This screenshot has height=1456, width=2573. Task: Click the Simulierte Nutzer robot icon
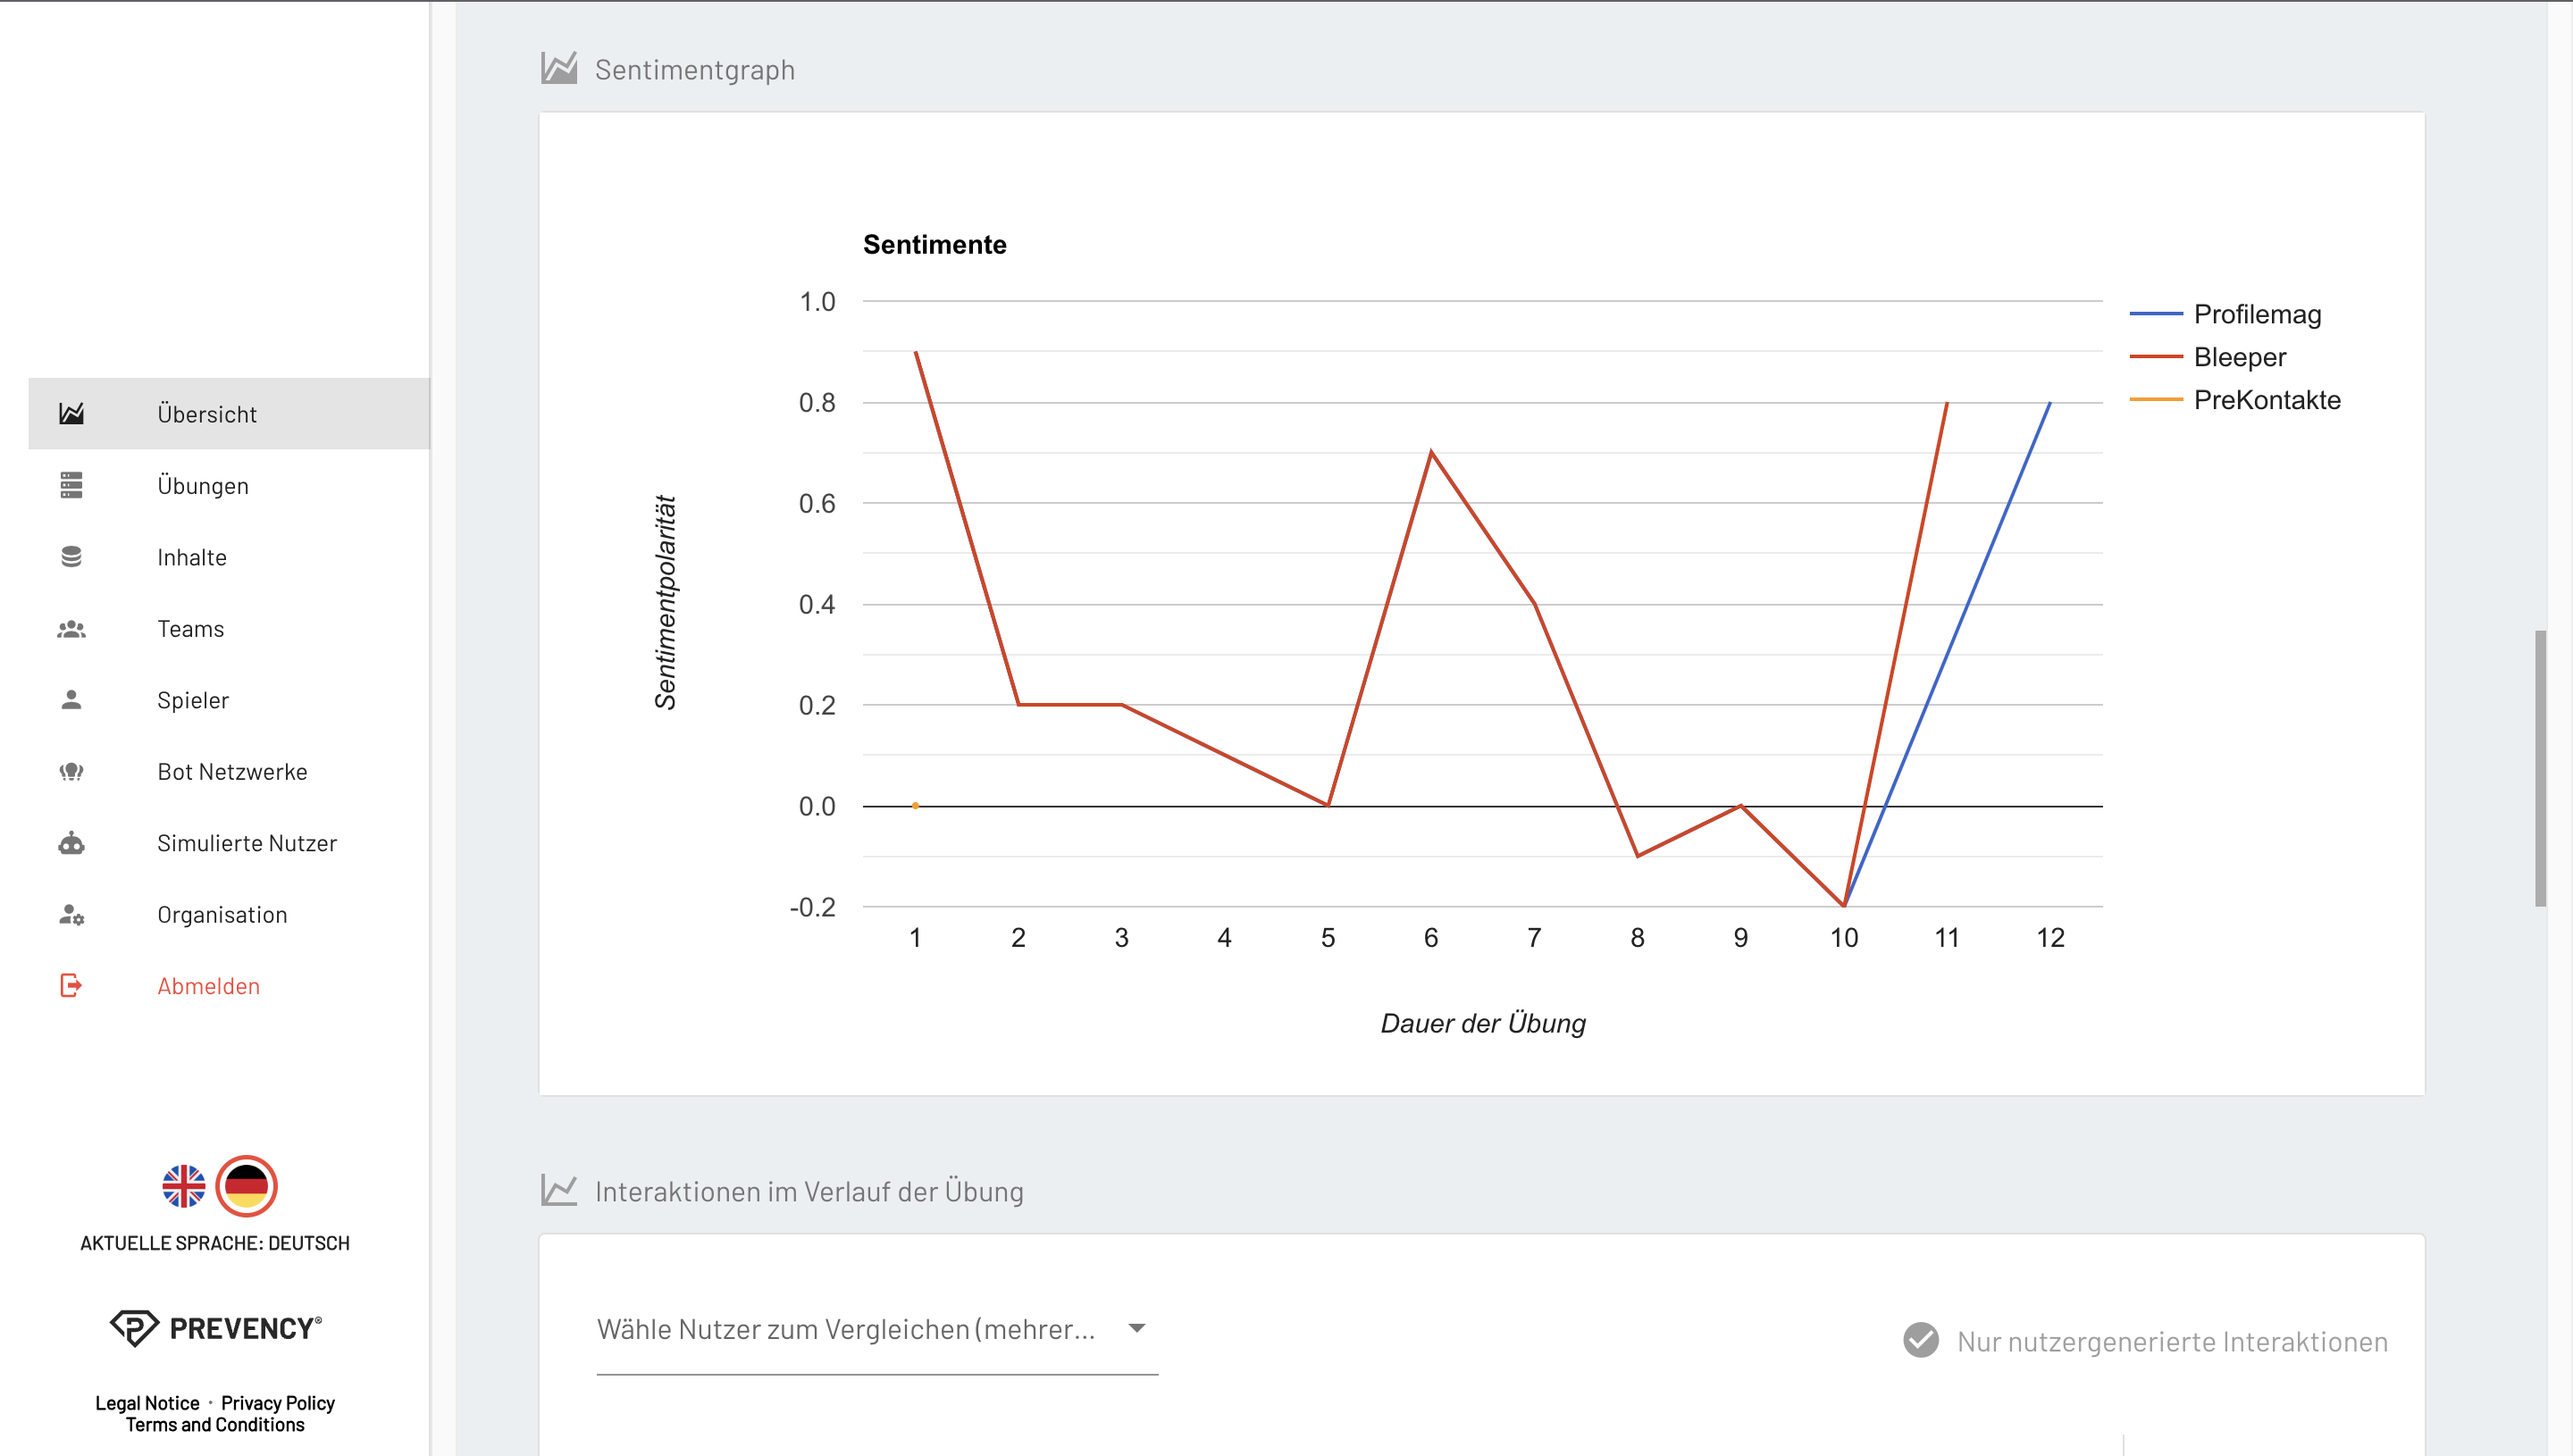[71, 843]
